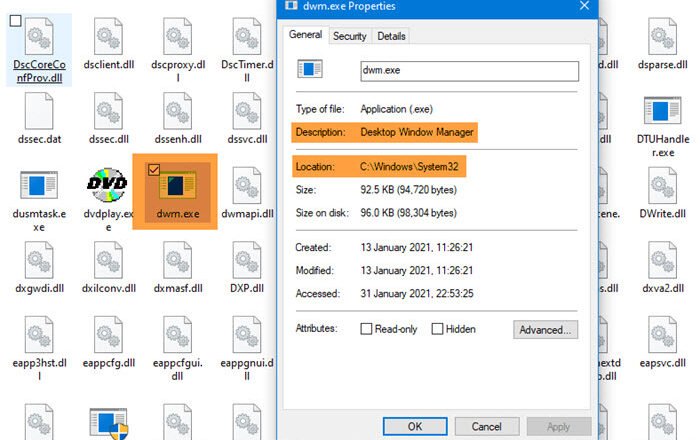The width and height of the screenshot is (700, 440).
Task: Select dxva2.dll file icon
Action: click(662, 260)
